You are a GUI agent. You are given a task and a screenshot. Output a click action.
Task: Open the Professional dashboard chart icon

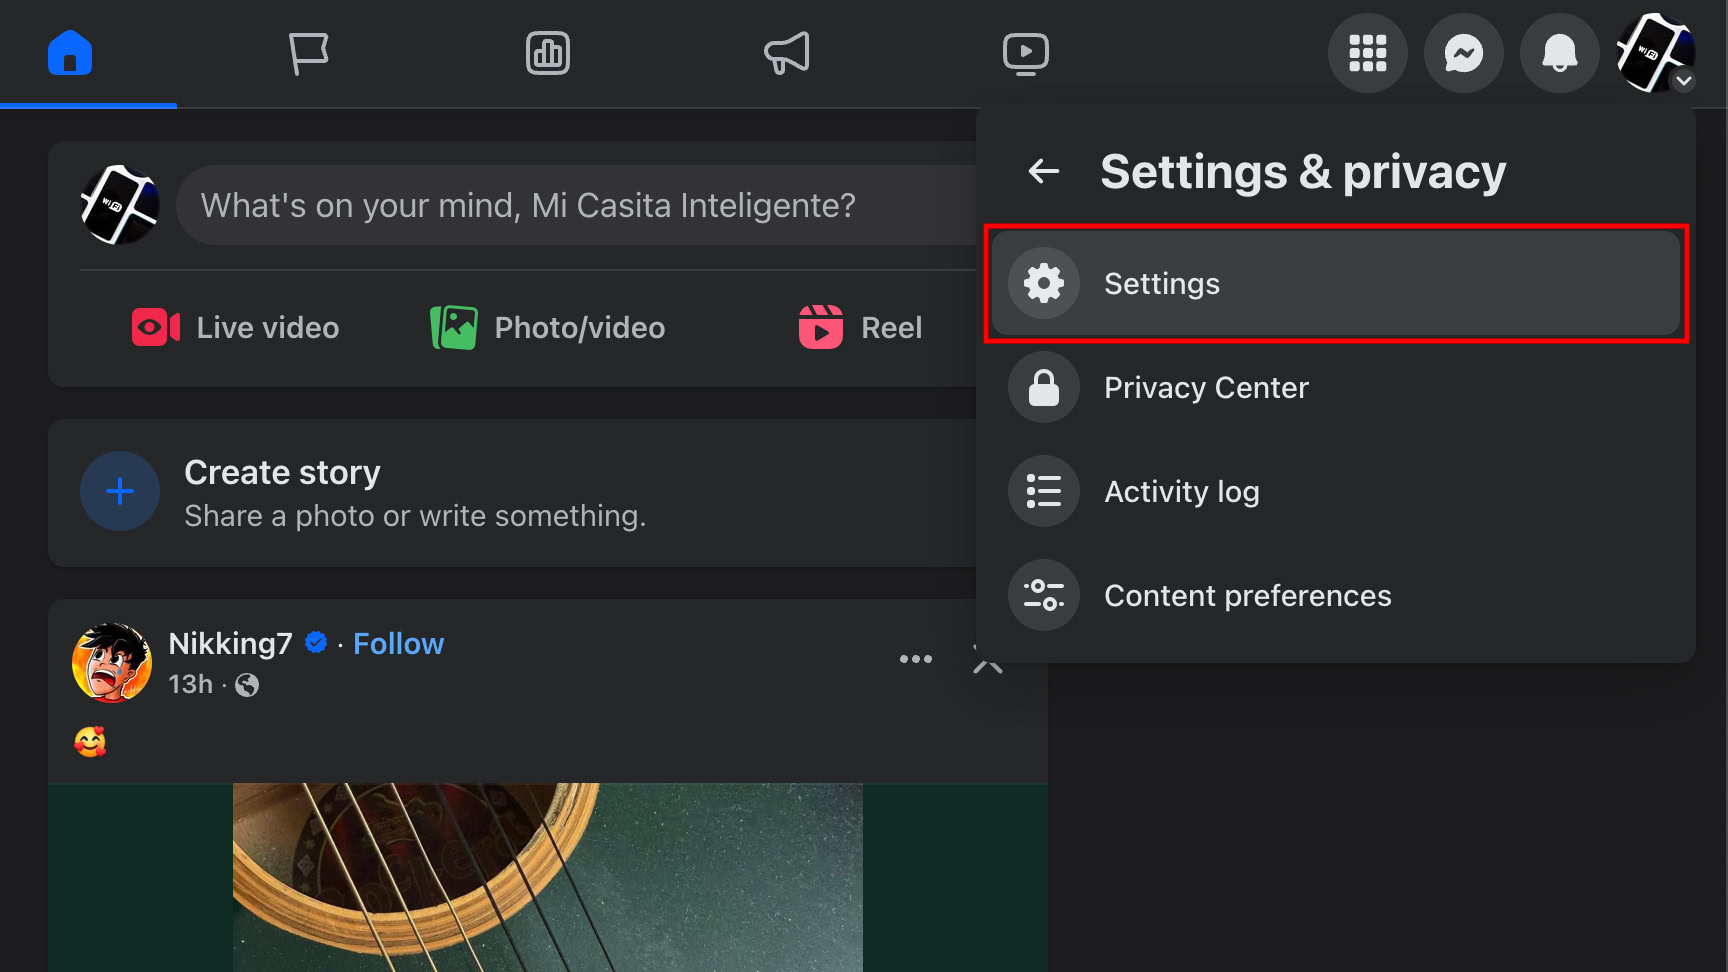click(x=548, y=53)
